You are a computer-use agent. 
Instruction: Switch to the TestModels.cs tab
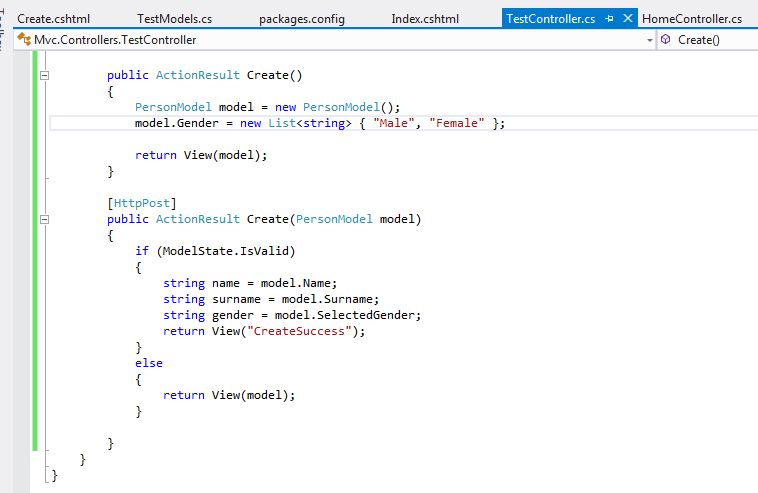coord(174,19)
